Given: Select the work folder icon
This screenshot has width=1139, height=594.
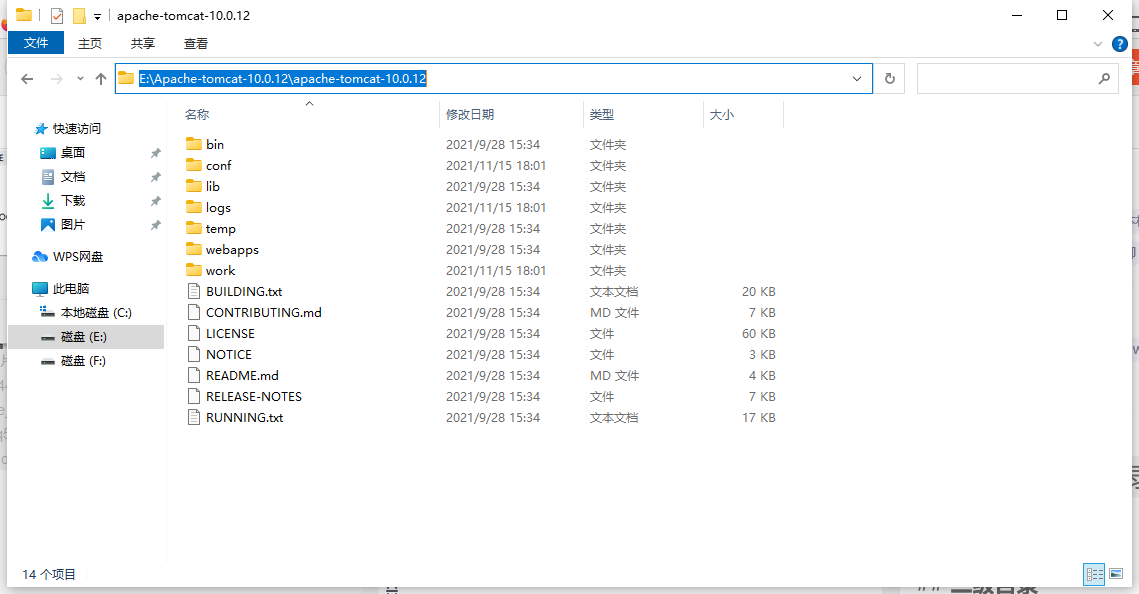Looking at the screenshot, I should click(193, 270).
